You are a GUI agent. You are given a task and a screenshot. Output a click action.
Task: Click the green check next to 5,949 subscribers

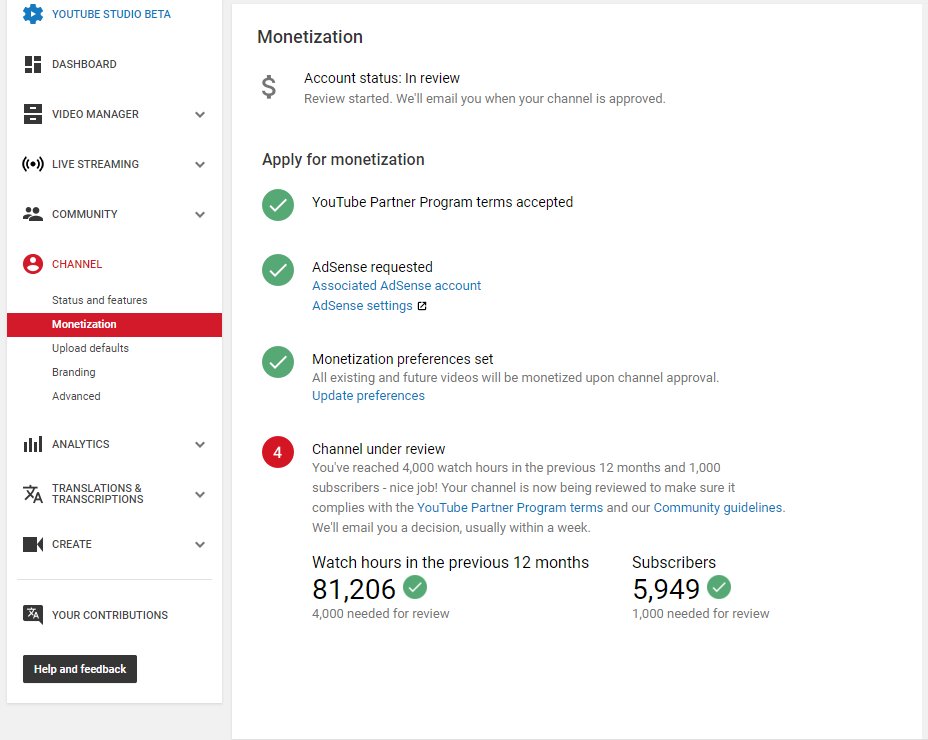point(719,587)
